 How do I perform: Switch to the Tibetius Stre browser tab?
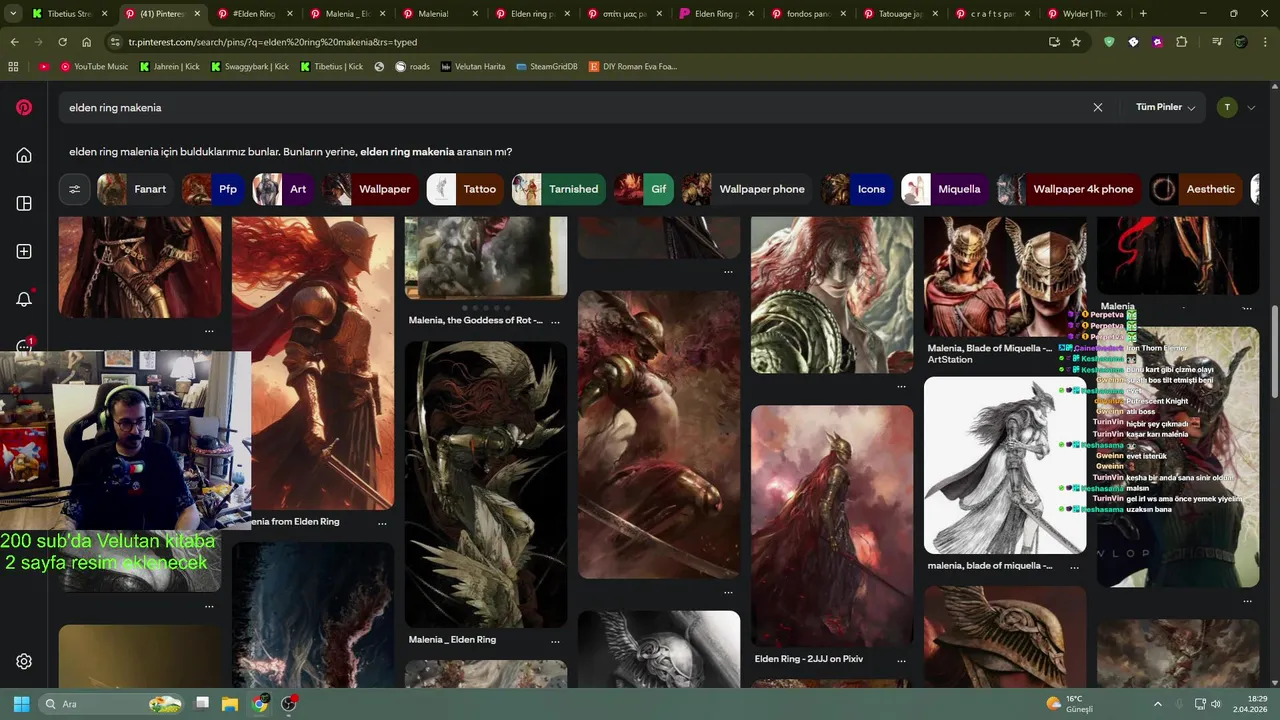pyautogui.click(x=70, y=14)
